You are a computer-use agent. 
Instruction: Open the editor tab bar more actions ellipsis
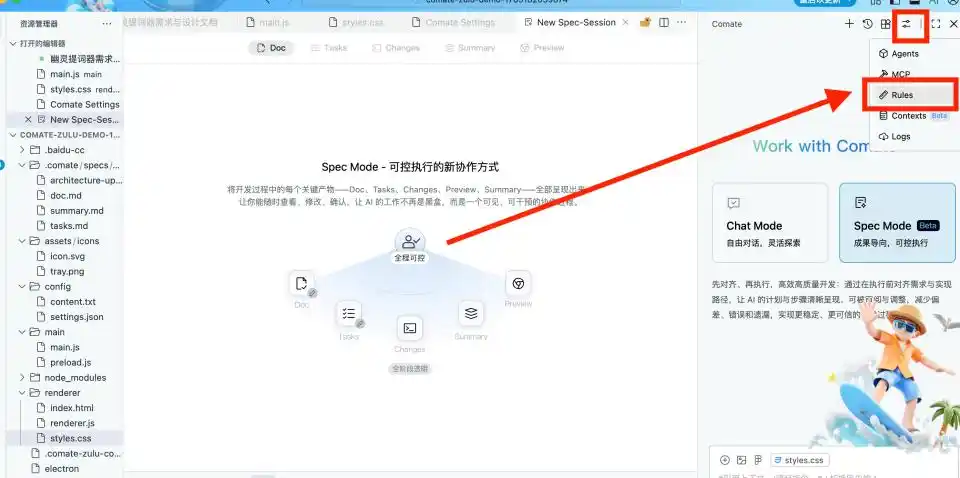coord(682,23)
